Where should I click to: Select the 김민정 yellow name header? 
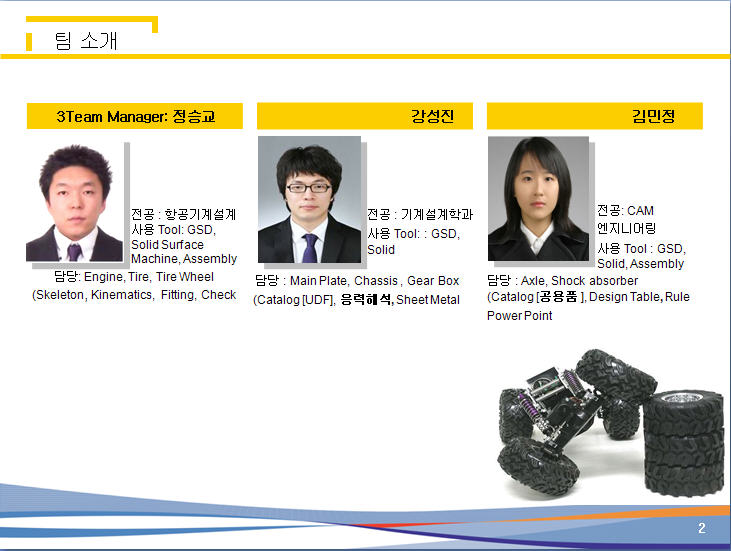tap(594, 117)
